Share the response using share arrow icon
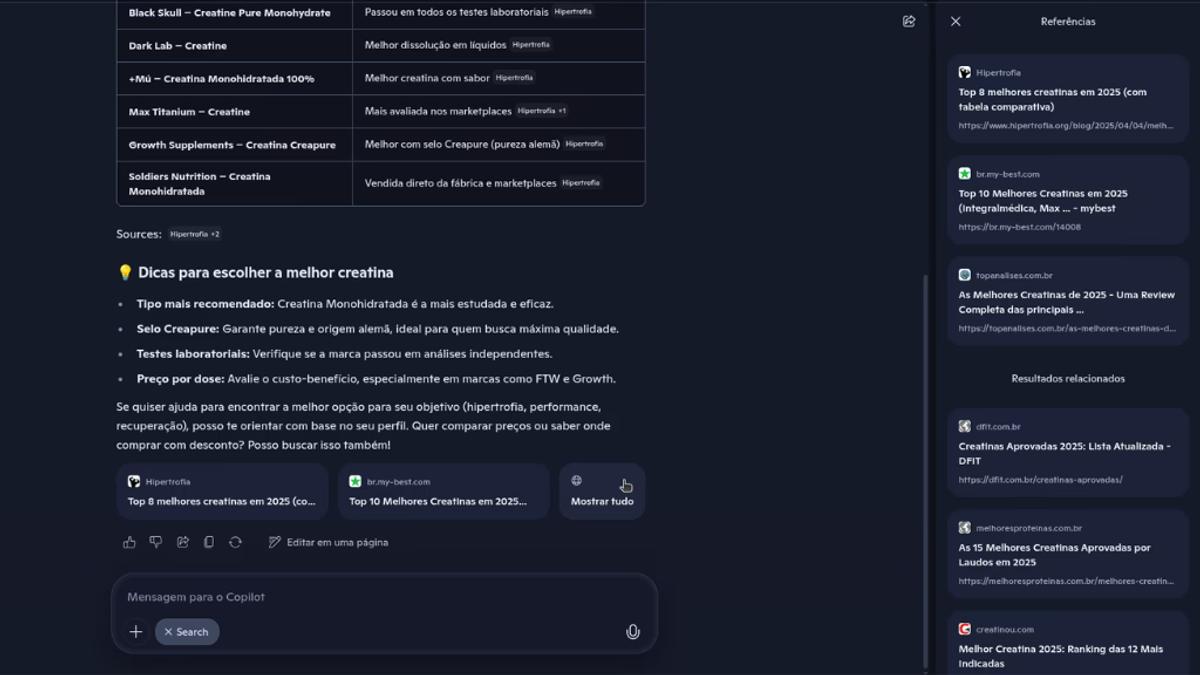 click(x=183, y=542)
